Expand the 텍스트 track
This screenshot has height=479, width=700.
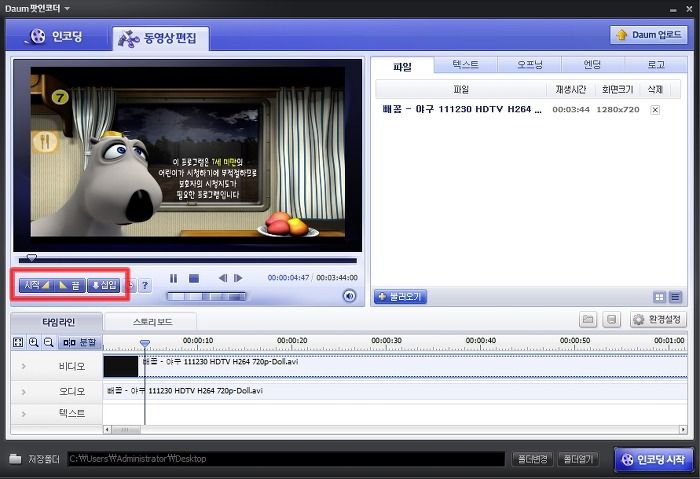[x=24, y=414]
